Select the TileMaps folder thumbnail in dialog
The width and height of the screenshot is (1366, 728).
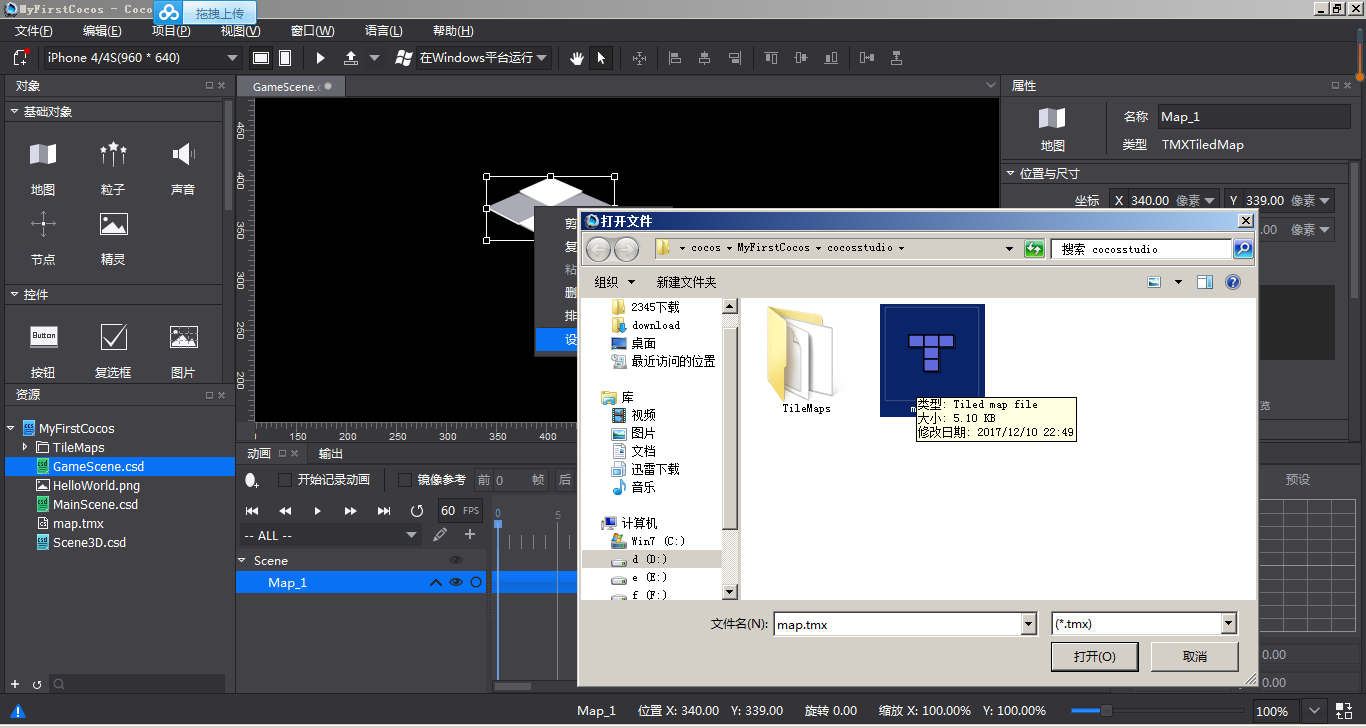[x=806, y=360]
